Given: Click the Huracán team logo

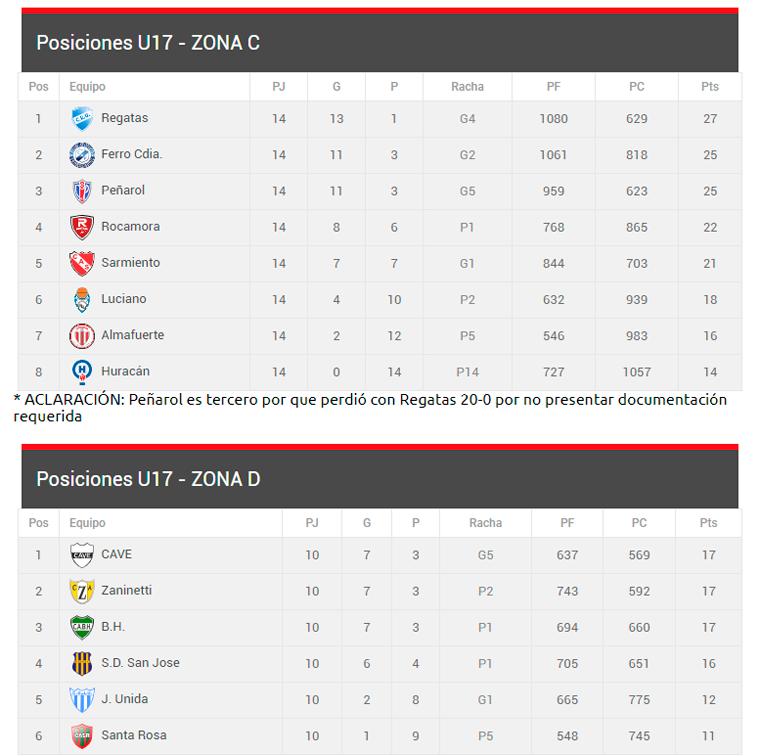Looking at the screenshot, I should pyautogui.click(x=82, y=371).
